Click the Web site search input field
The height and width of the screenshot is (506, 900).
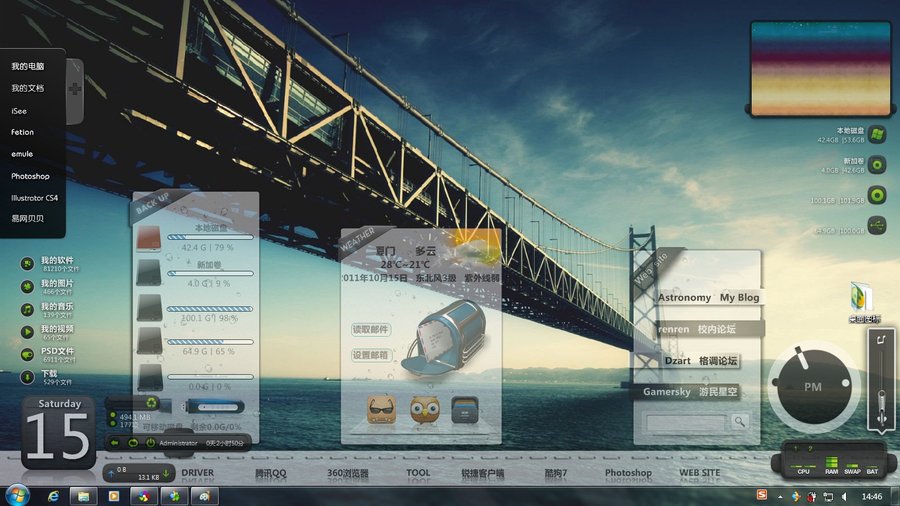686,423
